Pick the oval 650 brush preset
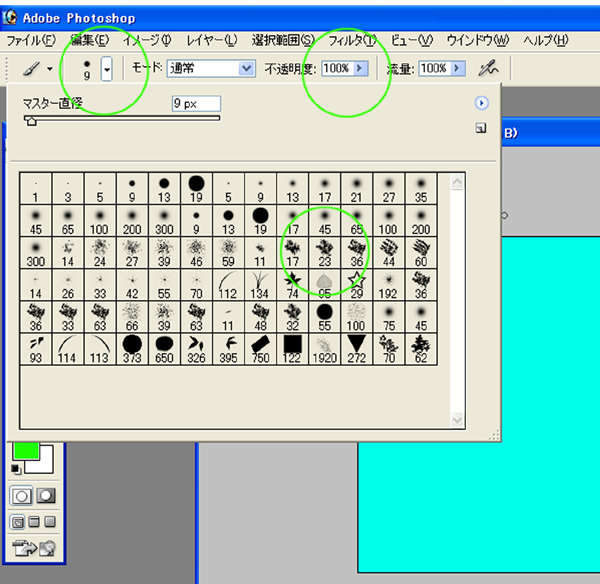 [x=164, y=349]
